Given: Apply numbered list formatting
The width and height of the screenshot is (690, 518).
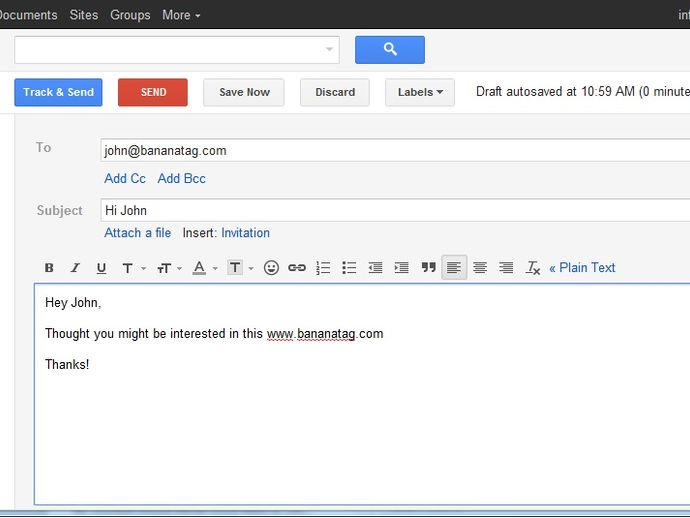Looking at the screenshot, I should pyautogui.click(x=323, y=268).
